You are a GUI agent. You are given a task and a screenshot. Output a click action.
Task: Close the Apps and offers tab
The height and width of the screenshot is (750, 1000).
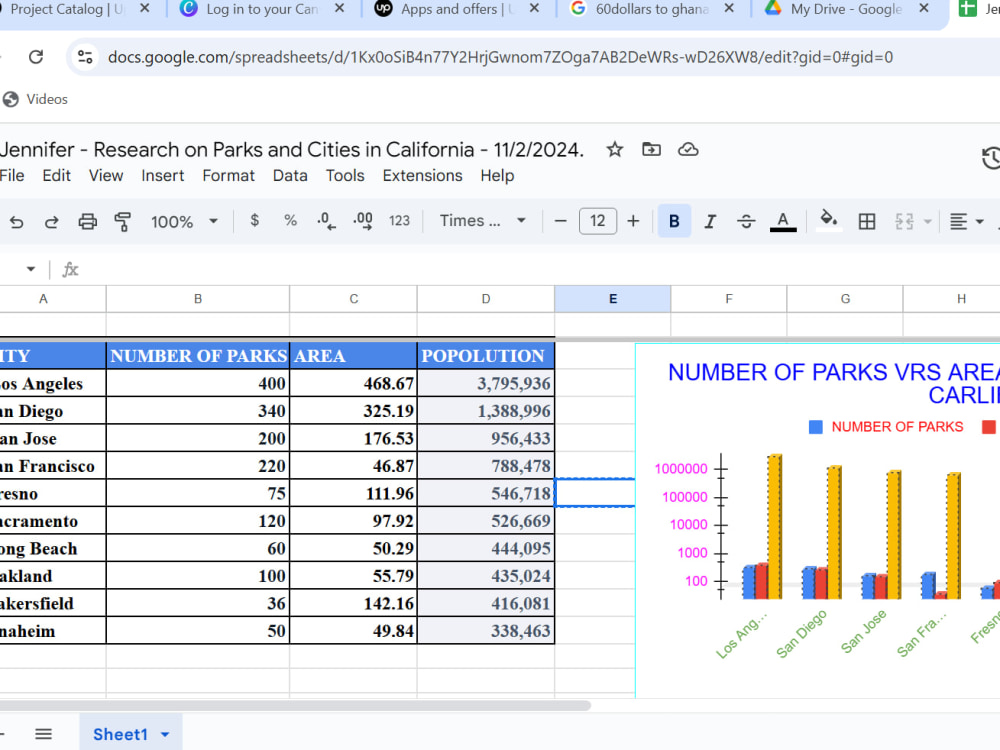[x=534, y=8]
